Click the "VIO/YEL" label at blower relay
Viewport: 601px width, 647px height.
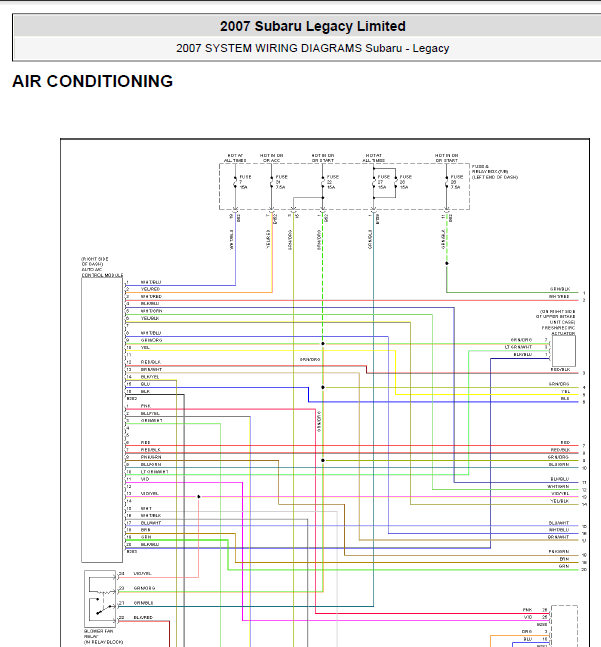pos(142,574)
